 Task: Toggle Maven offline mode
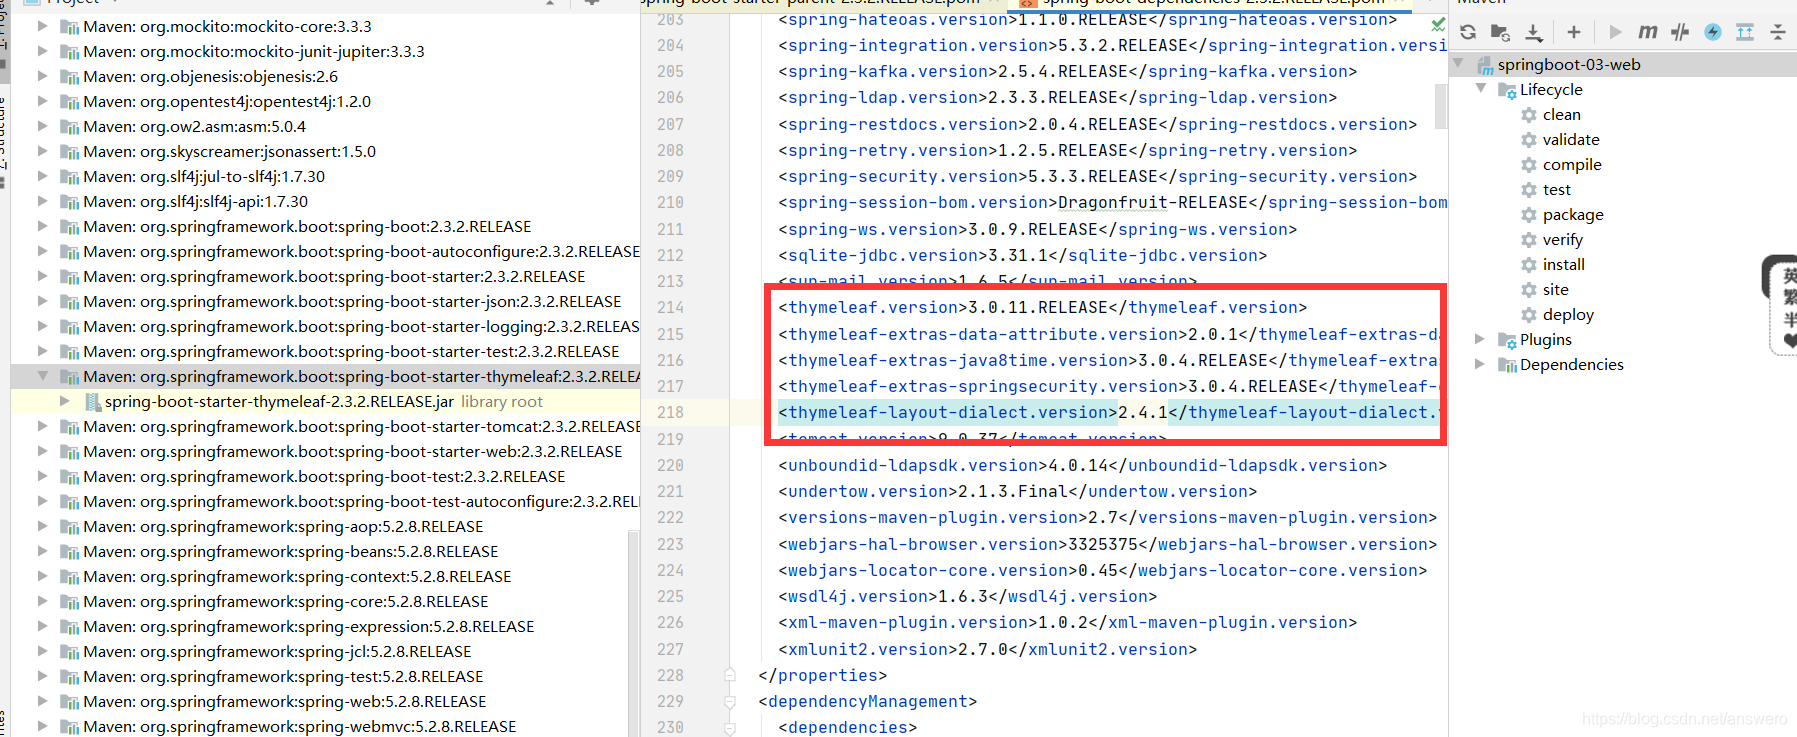(x=1680, y=32)
